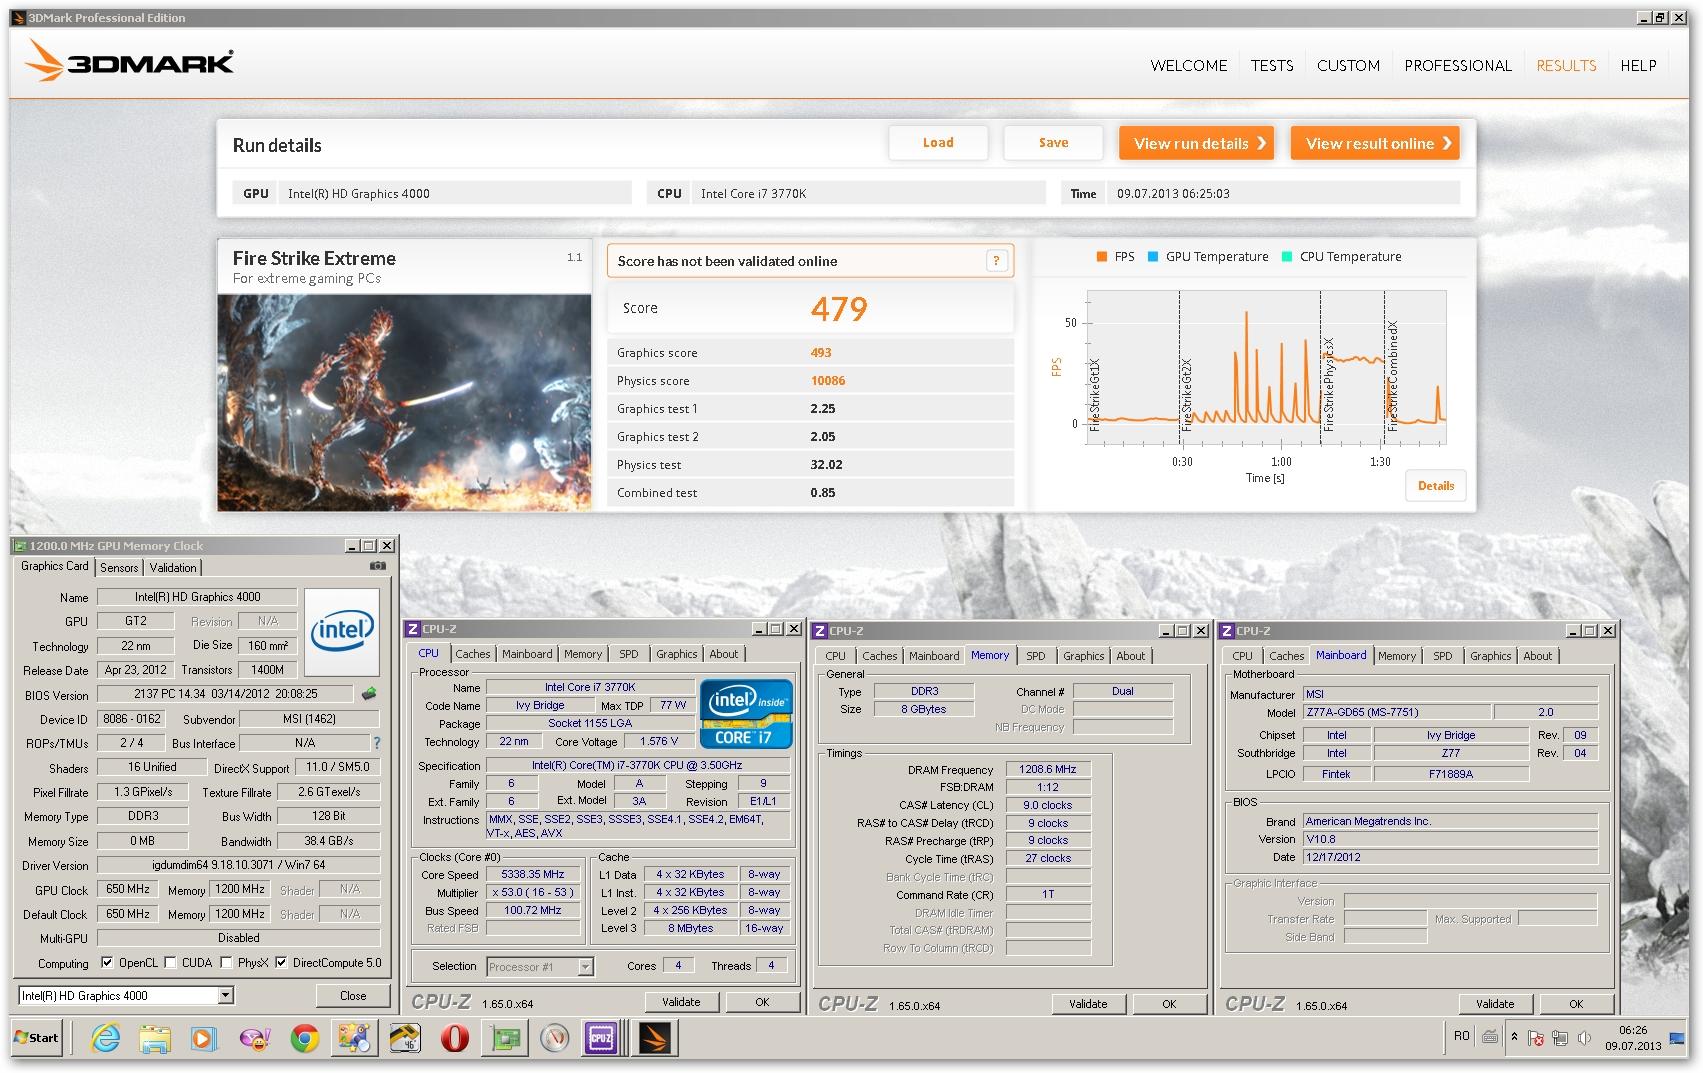Click the Save button in Run details
This screenshot has height=1073, width=1703.
1053,142
